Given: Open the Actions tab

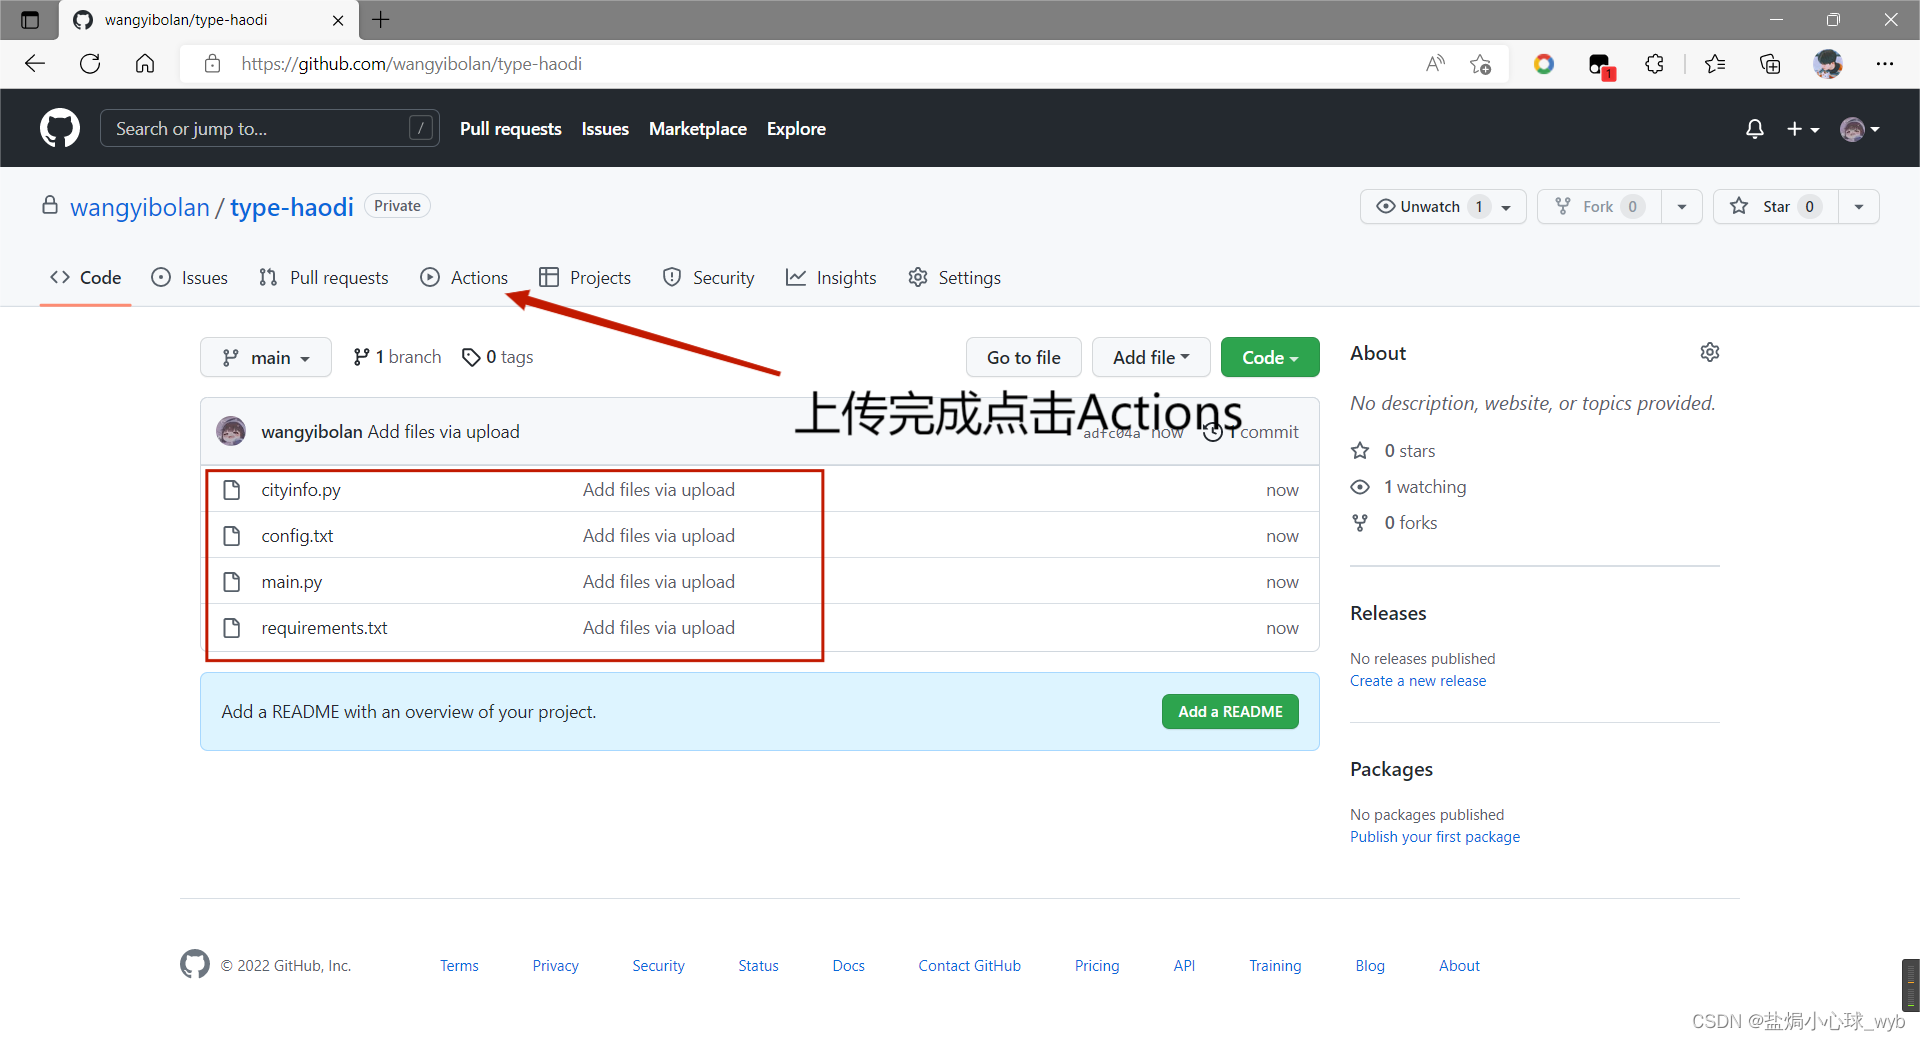Looking at the screenshot, I should [x=464, y=277].
